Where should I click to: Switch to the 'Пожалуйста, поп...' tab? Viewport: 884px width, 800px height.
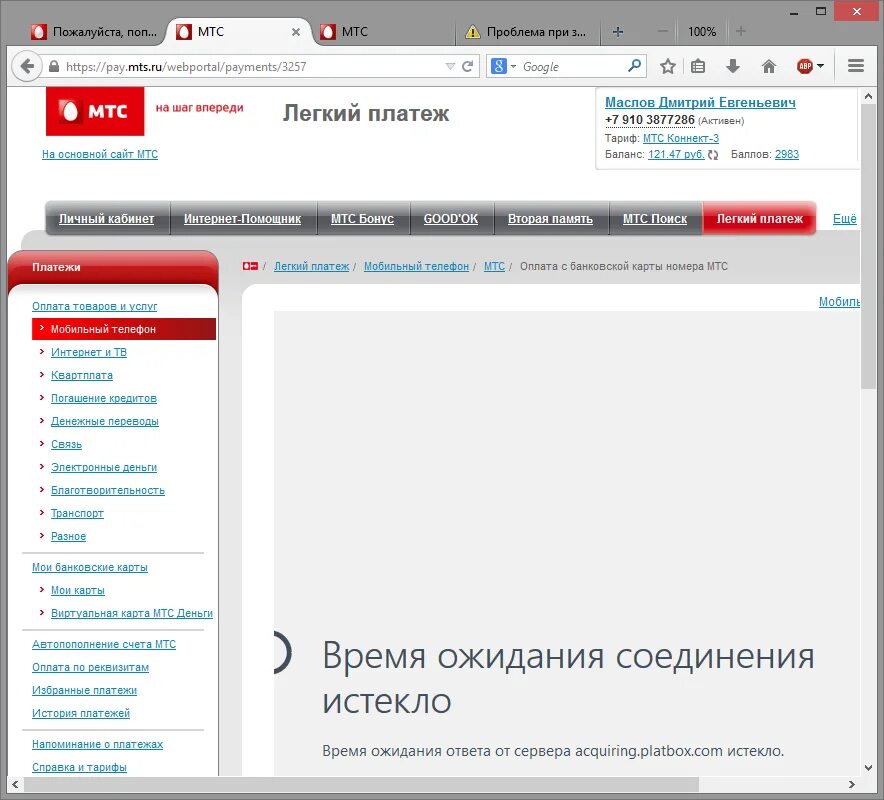[94, 32]
